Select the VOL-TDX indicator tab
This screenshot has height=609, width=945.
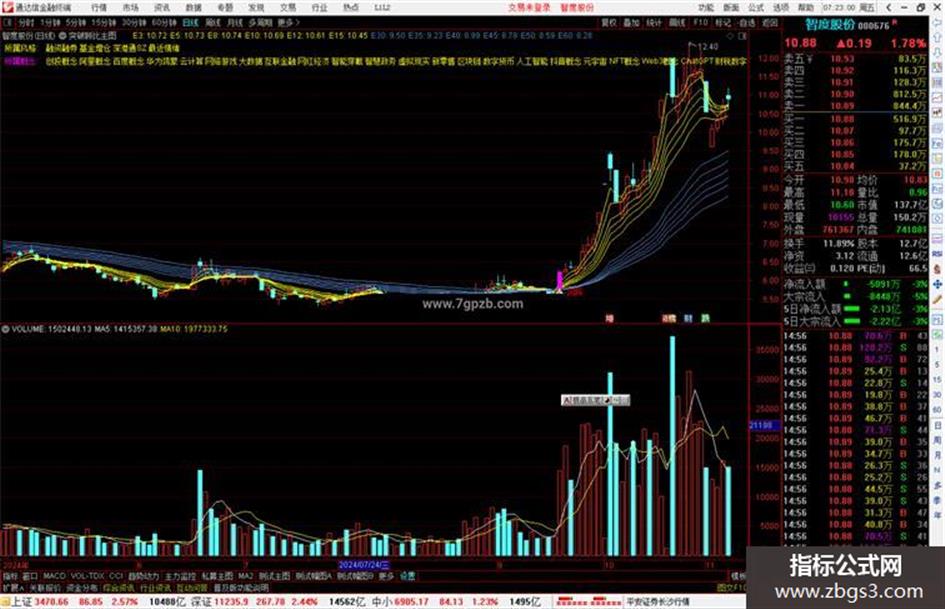pyautogui.click(x=87, y=576)
